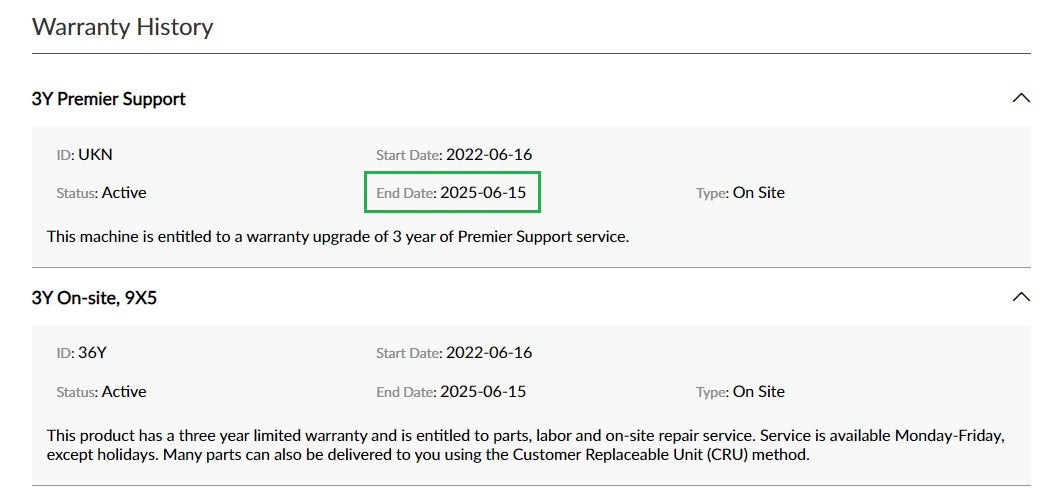Click the Premier Support Start Date value

pos(489,154)
